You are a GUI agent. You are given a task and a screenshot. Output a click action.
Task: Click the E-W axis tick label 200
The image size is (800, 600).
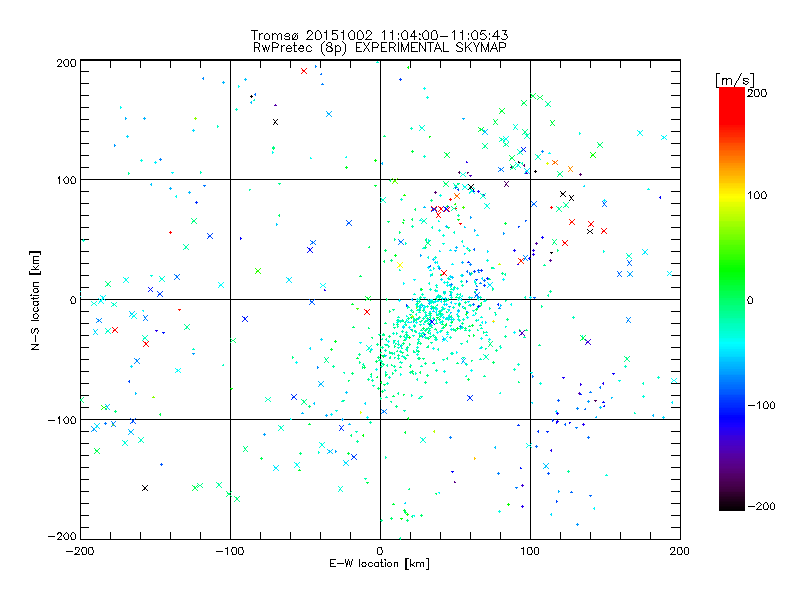click(x=680, y=551)
